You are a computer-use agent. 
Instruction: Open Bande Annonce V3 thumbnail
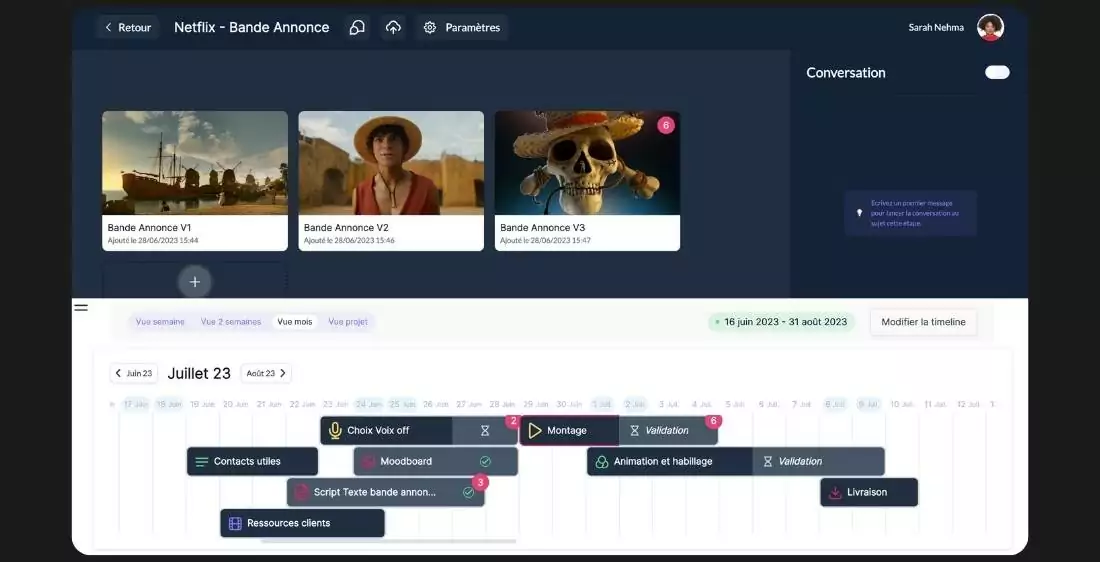[x=587, y=163]
